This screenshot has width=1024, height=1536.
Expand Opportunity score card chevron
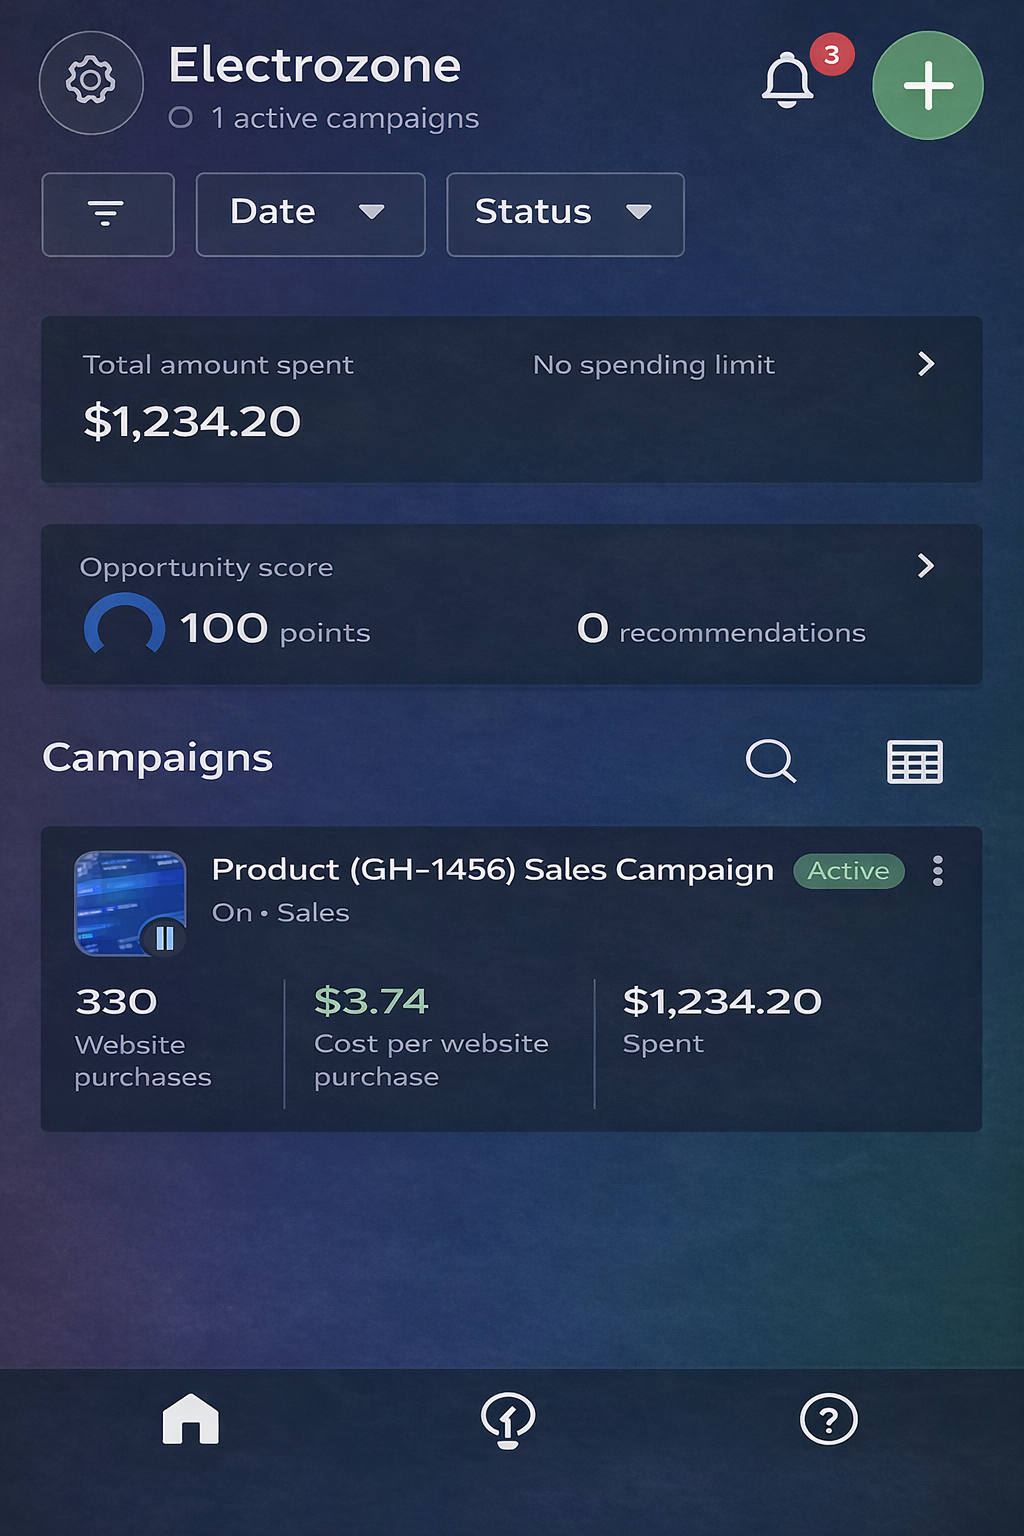click(926, 566)
